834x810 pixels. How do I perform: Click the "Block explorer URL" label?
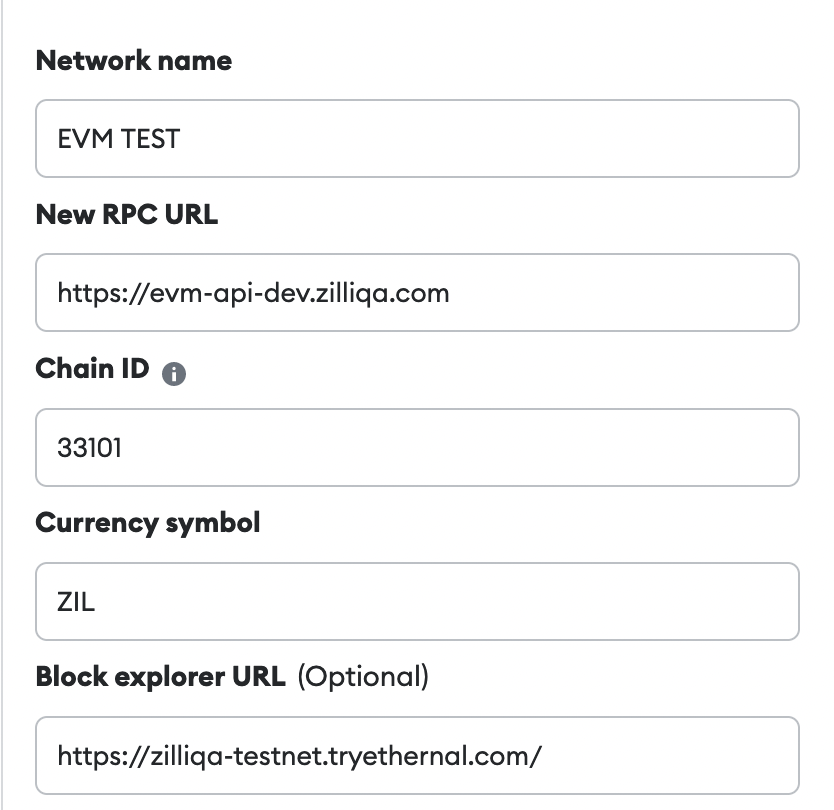(160, 677)
